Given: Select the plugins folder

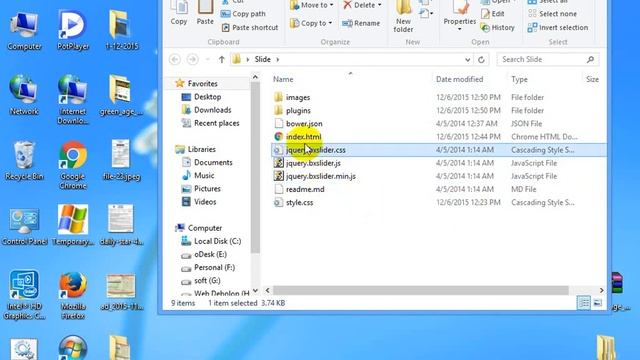Looking at the screenshot, I should [298, 111].
